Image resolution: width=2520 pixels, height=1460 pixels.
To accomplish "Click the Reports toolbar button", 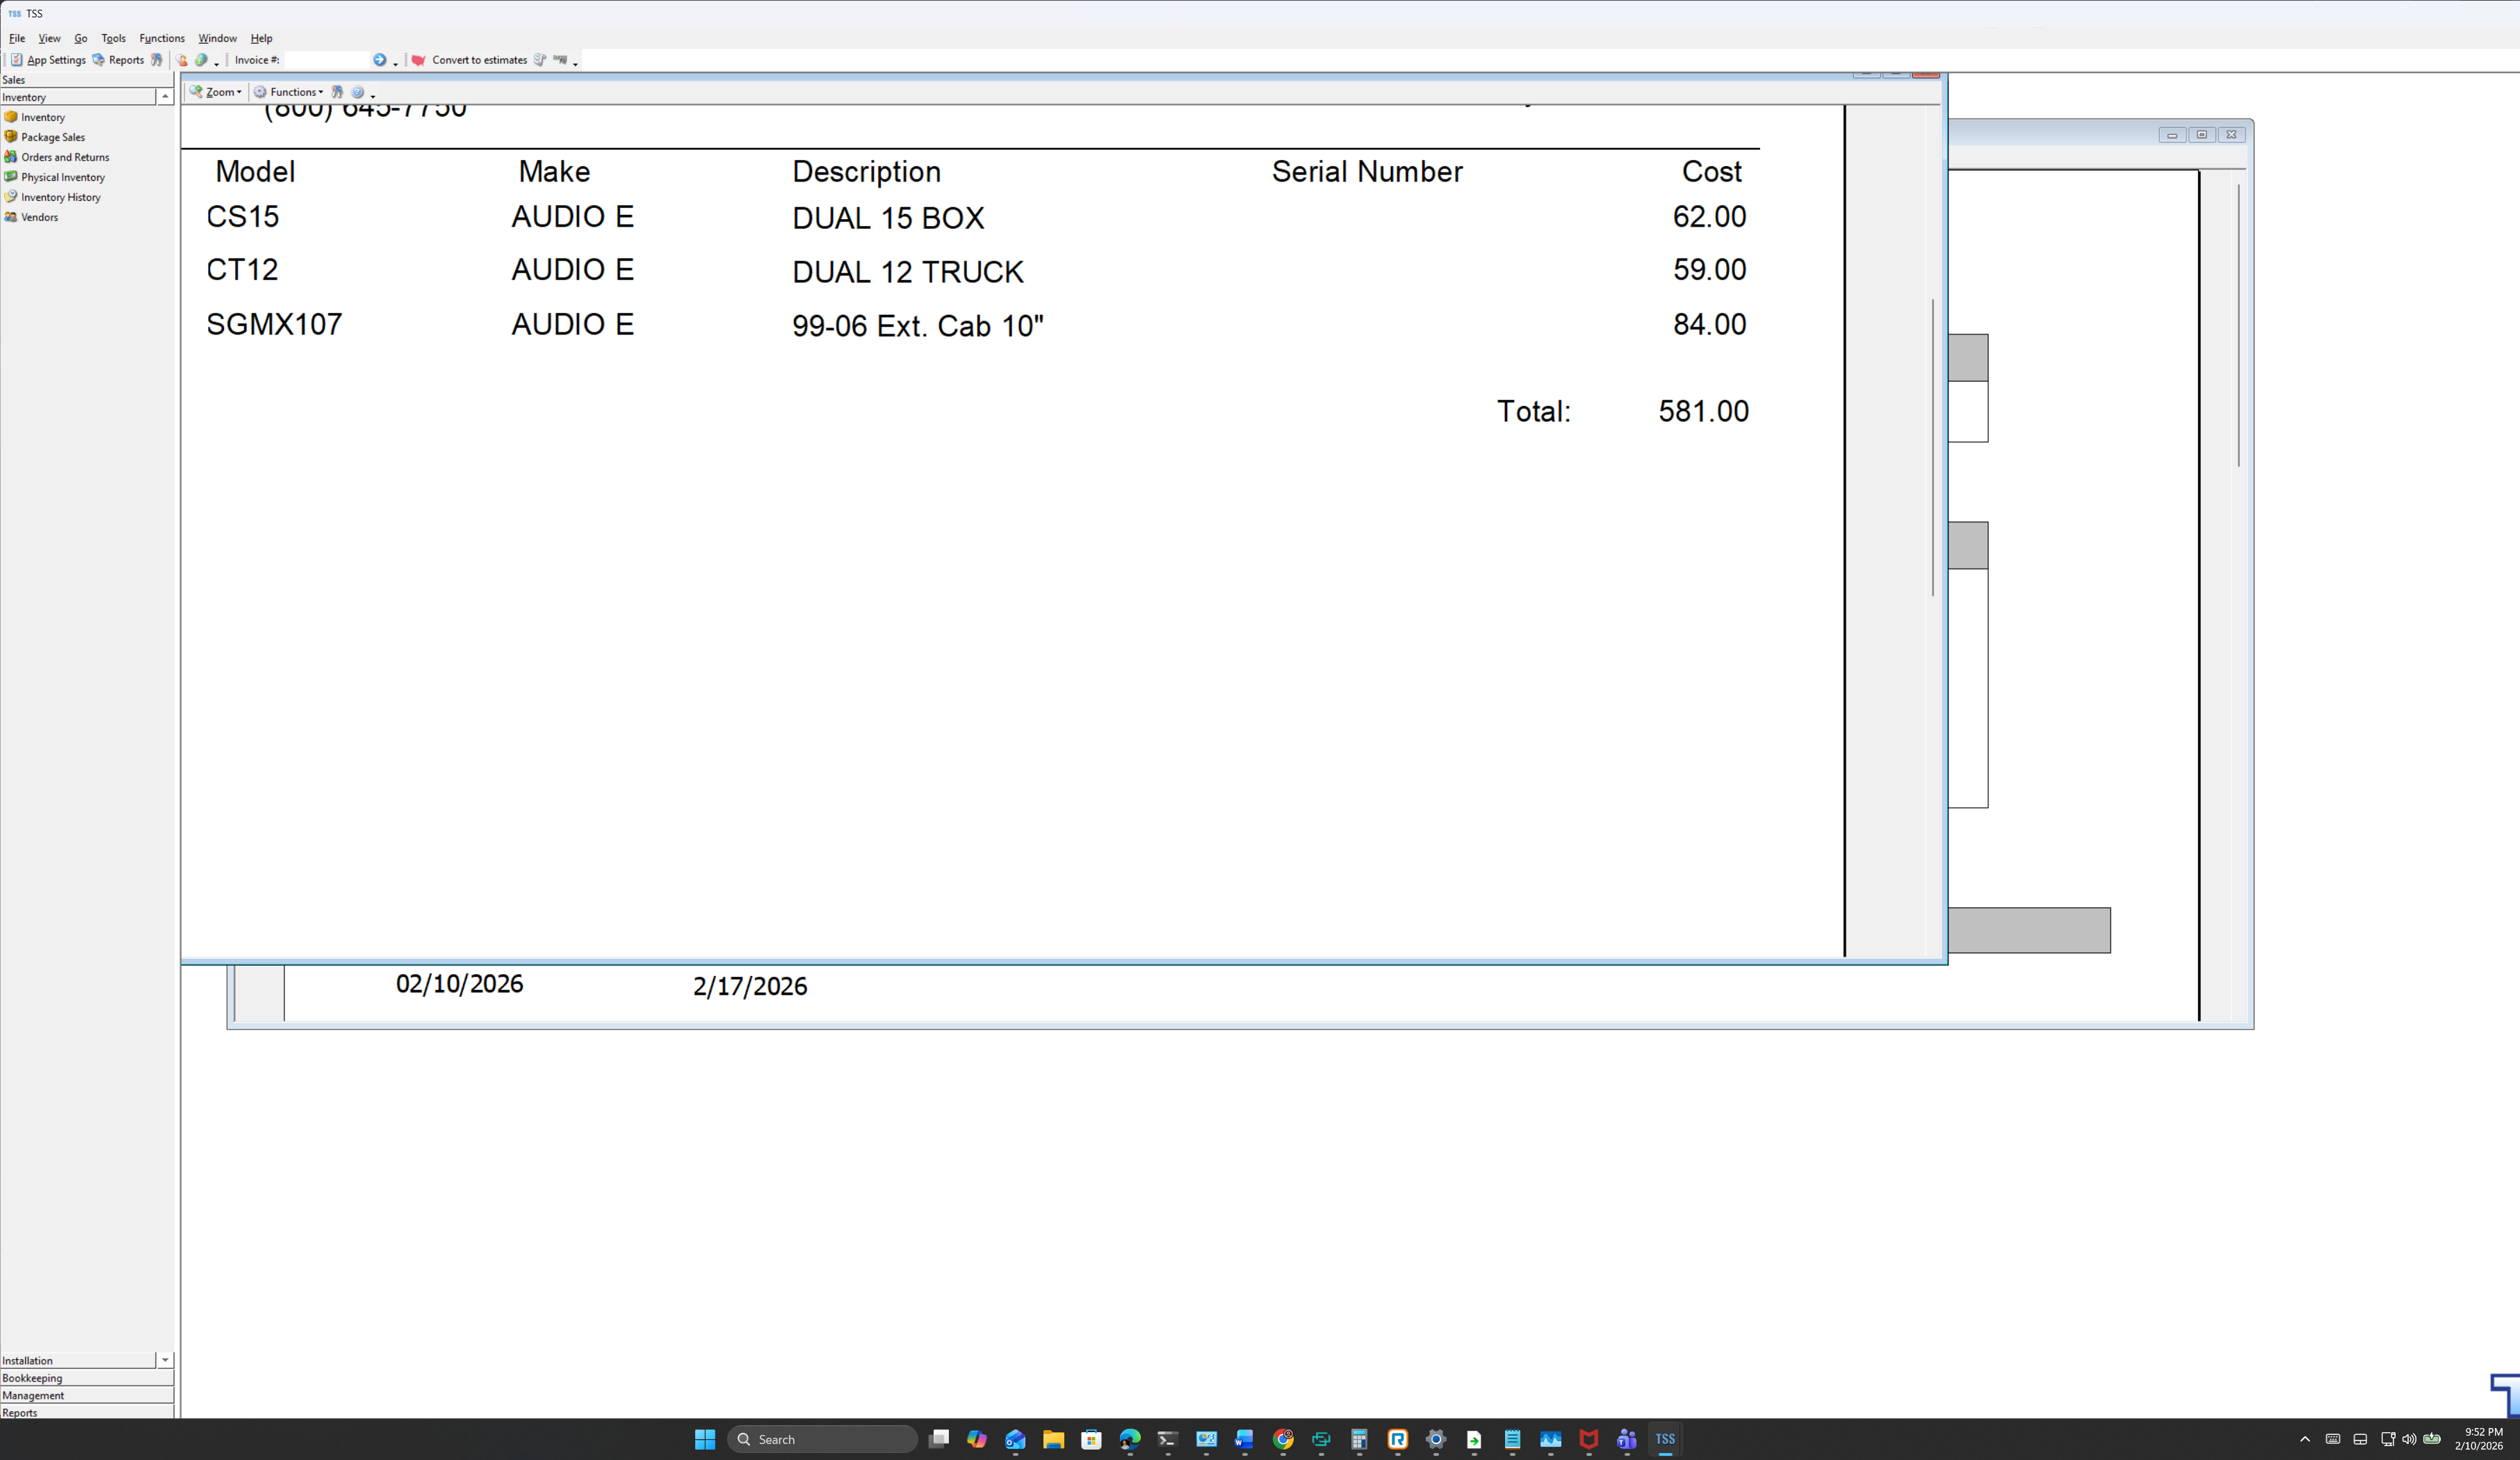I will tap(119, 60).
